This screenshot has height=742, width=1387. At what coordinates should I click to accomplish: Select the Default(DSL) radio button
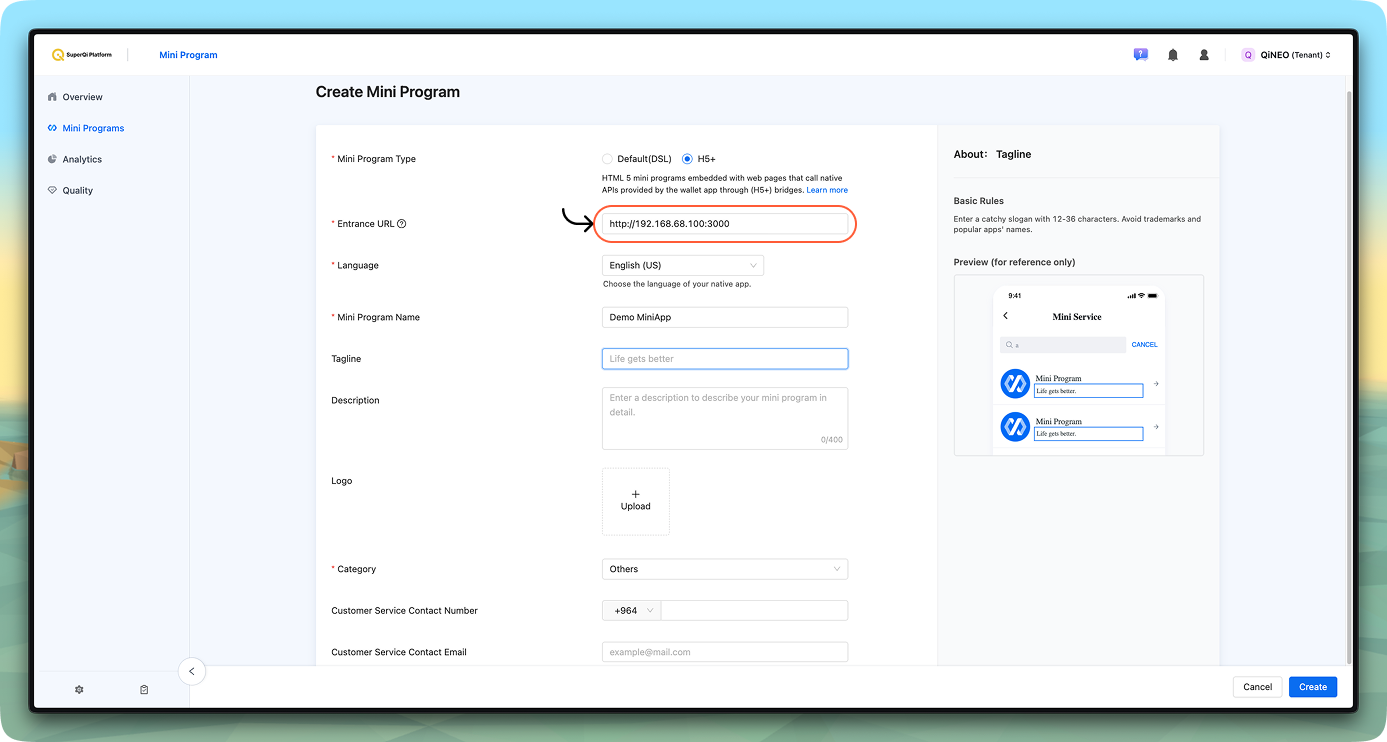tap(607, 159)
